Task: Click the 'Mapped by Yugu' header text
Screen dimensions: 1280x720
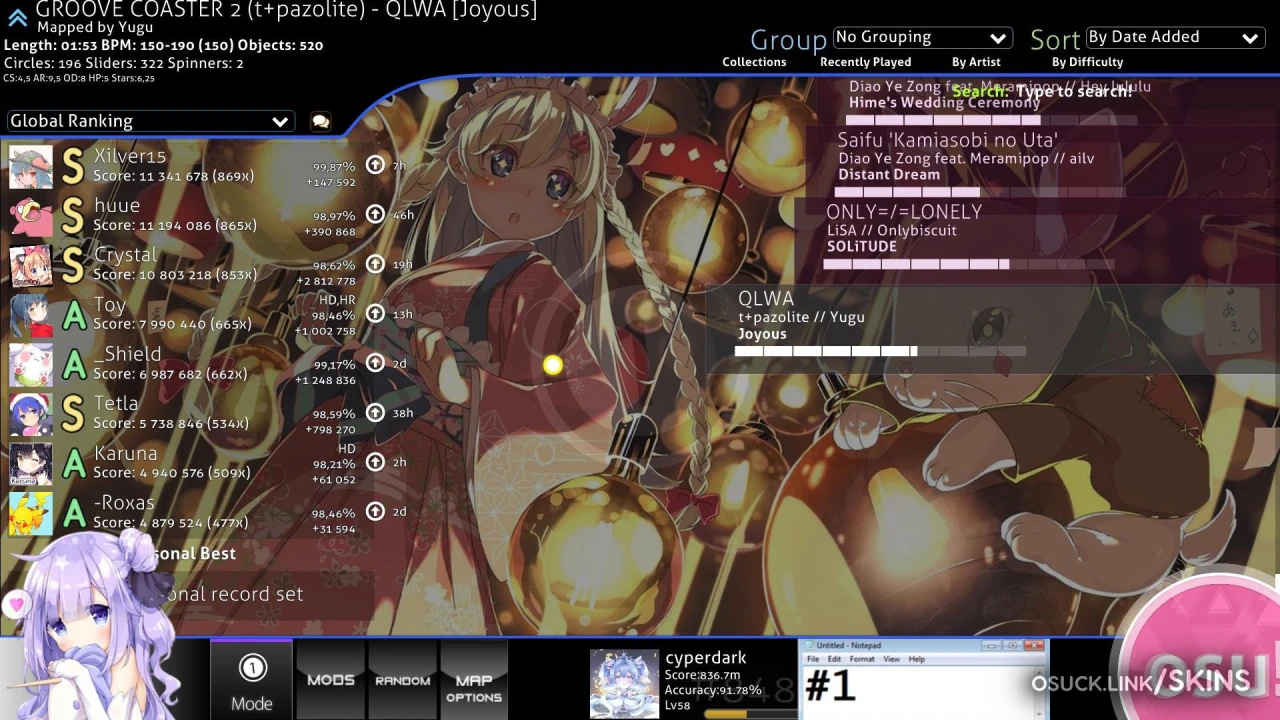Action: click(95, 28)
